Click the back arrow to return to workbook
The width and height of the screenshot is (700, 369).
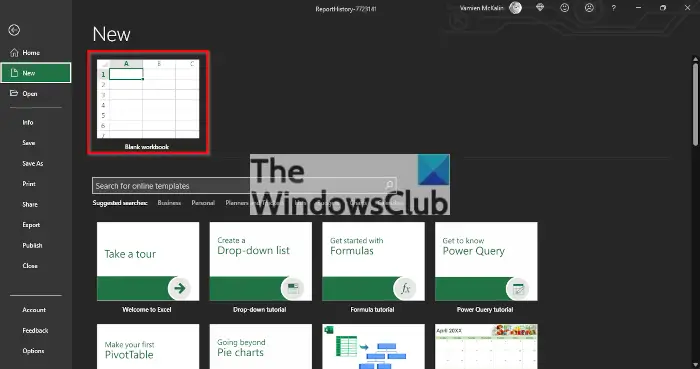click(x=14, y=30)
